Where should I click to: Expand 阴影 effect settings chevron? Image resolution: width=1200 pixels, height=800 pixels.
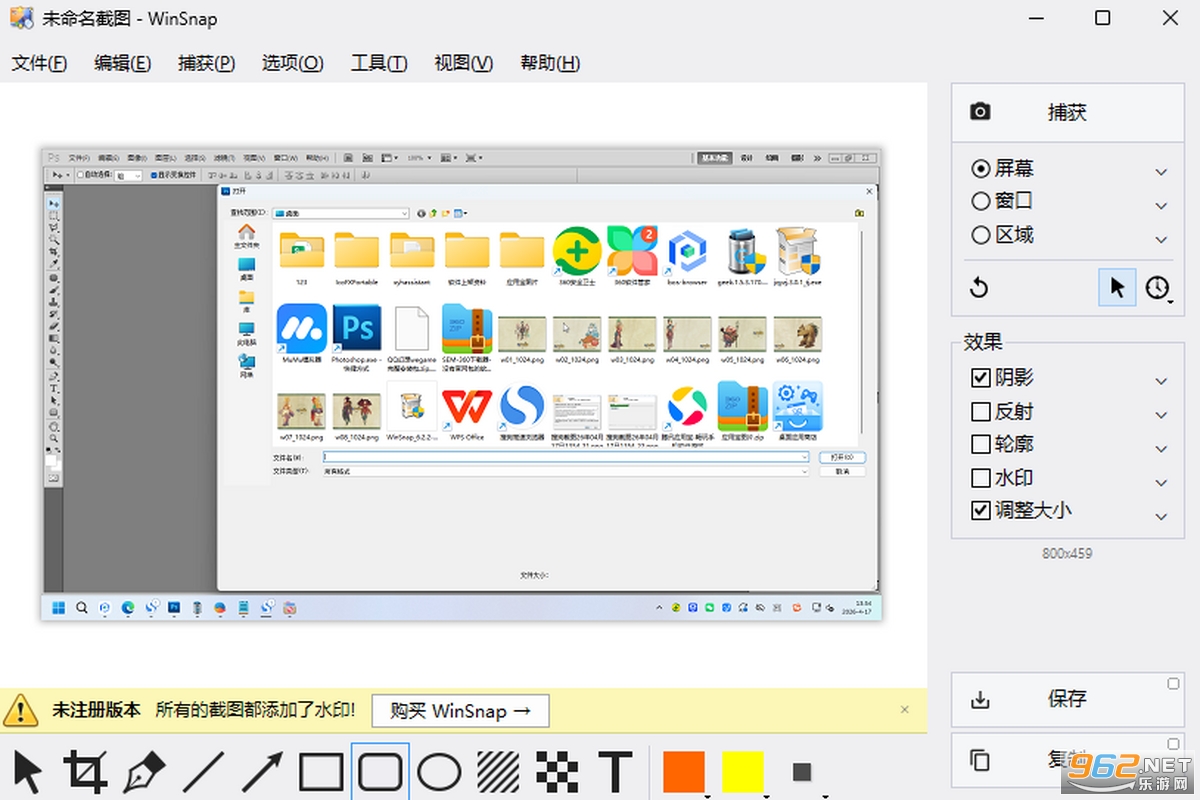pos(1161,381)
